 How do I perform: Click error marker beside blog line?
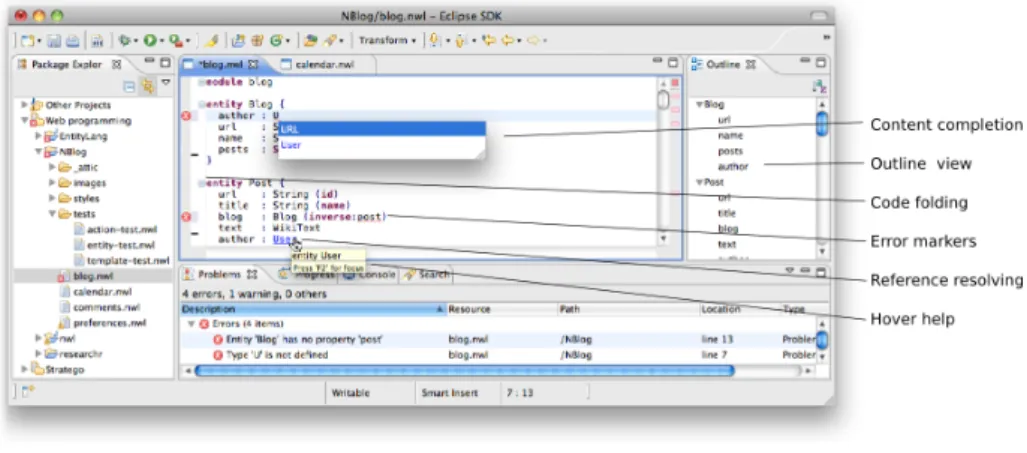click(x=185, y=217)
